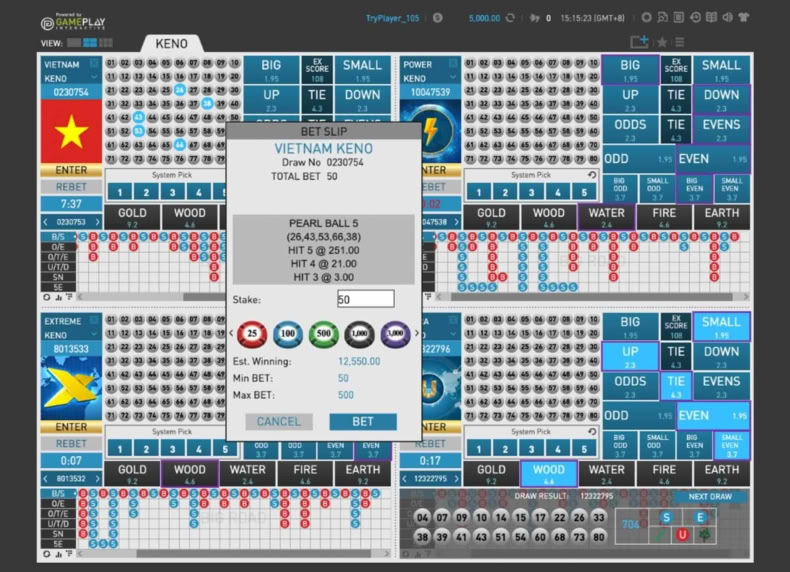Go to previous draw before 8013532

click(x=46, y=478)
